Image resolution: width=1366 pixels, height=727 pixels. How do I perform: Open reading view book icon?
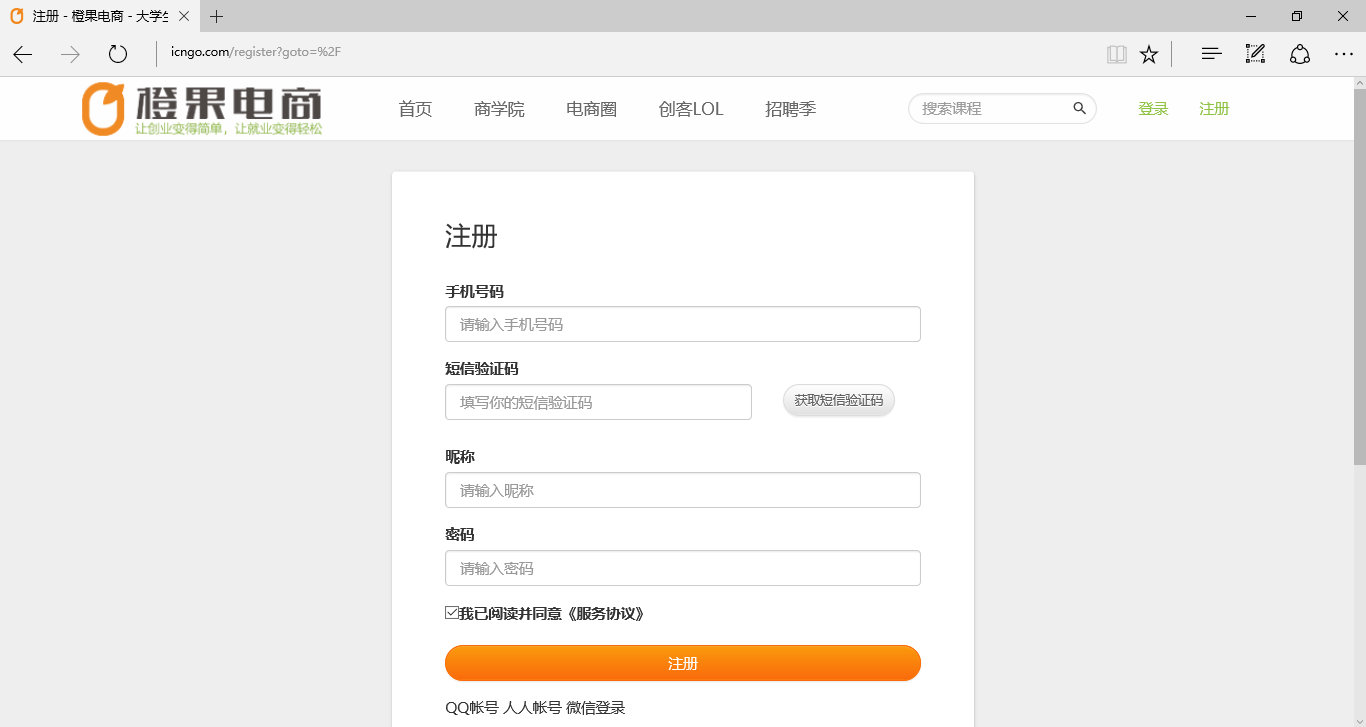click(x=1116, y=54)
